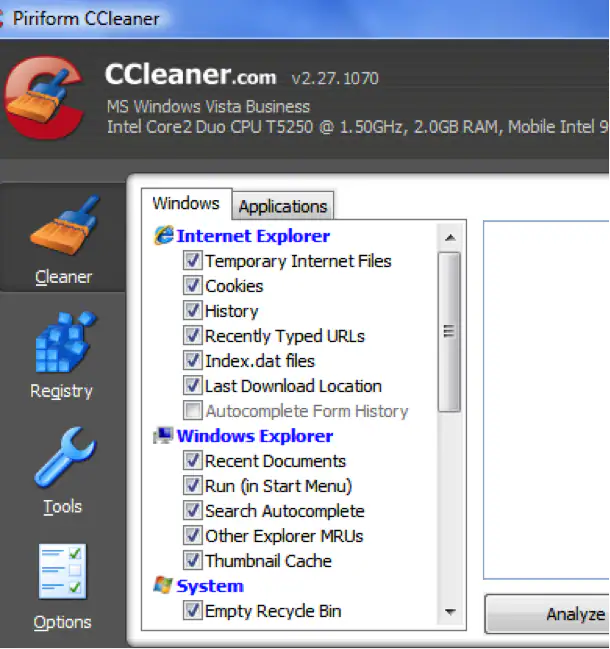Viewport: 610px width, 649px height.
Task: Enable Autocomplete Form History
Action: click(192, 411)
